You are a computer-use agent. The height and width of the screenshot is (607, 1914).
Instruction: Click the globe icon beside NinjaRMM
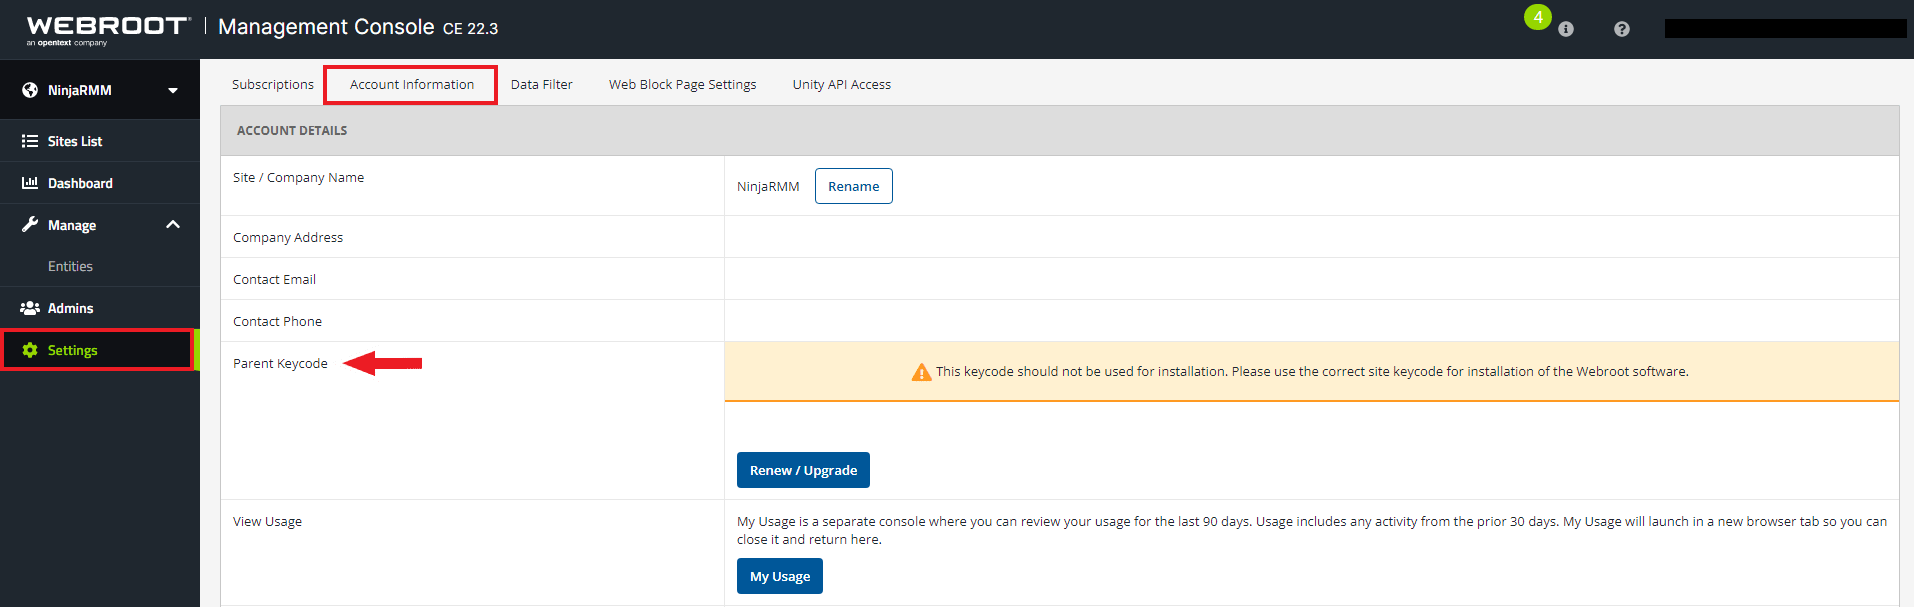point(30,90)
